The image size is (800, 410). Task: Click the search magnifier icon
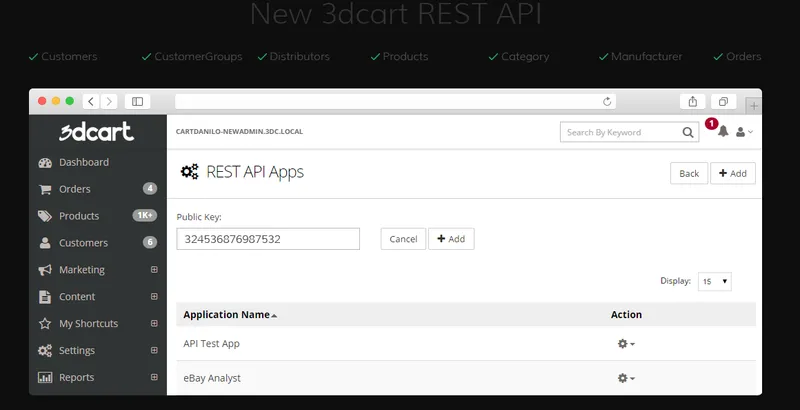(x=688, y=133)
